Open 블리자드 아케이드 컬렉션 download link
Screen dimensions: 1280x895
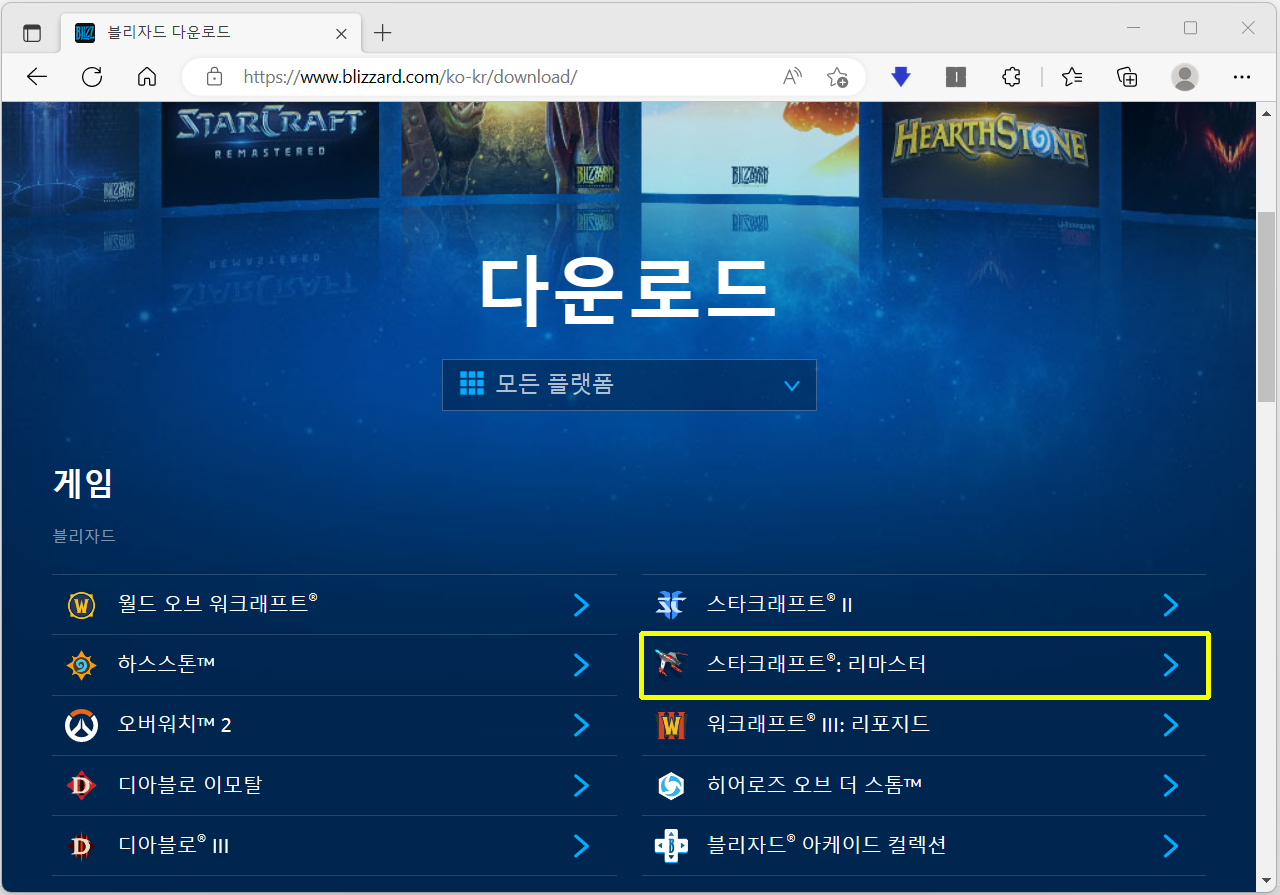click(924, 845)
